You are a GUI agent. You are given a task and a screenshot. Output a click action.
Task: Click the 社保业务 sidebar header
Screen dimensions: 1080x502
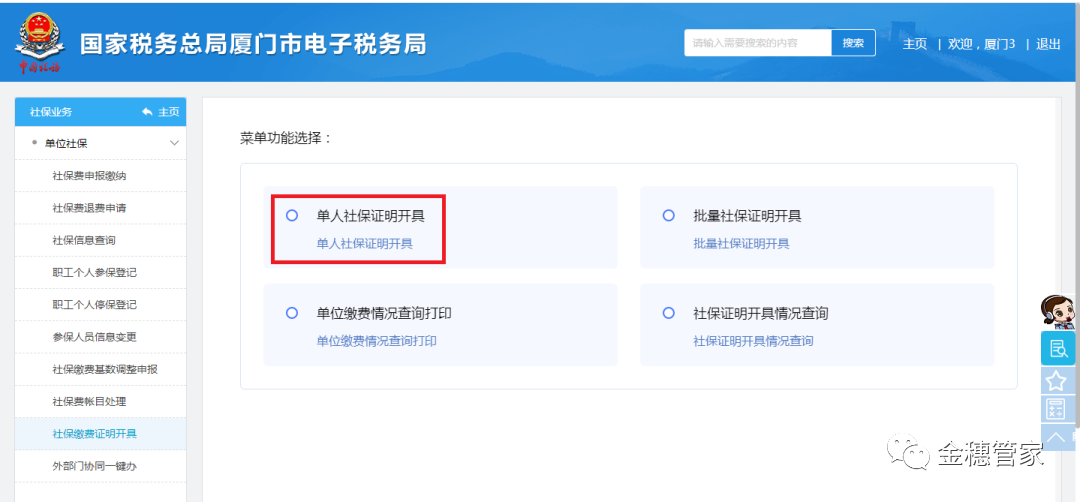[x=51, y=112]
